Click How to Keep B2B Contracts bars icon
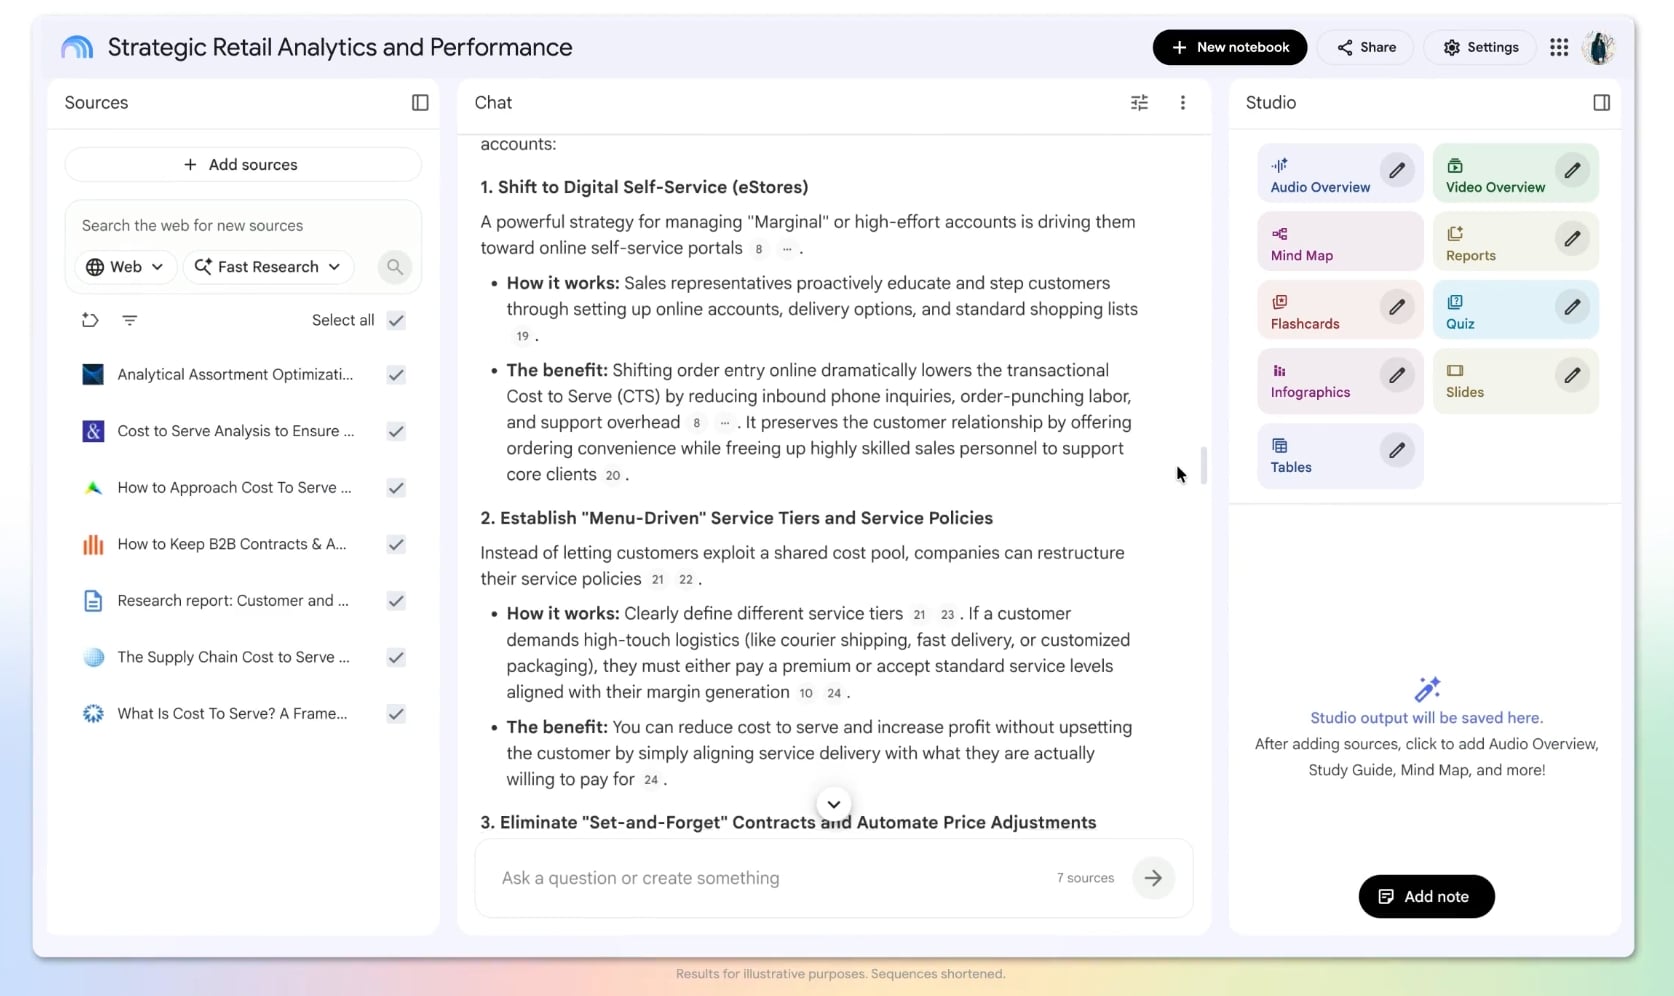Image resolution: width=1674 pixels, height=996 pixels. 93,544
